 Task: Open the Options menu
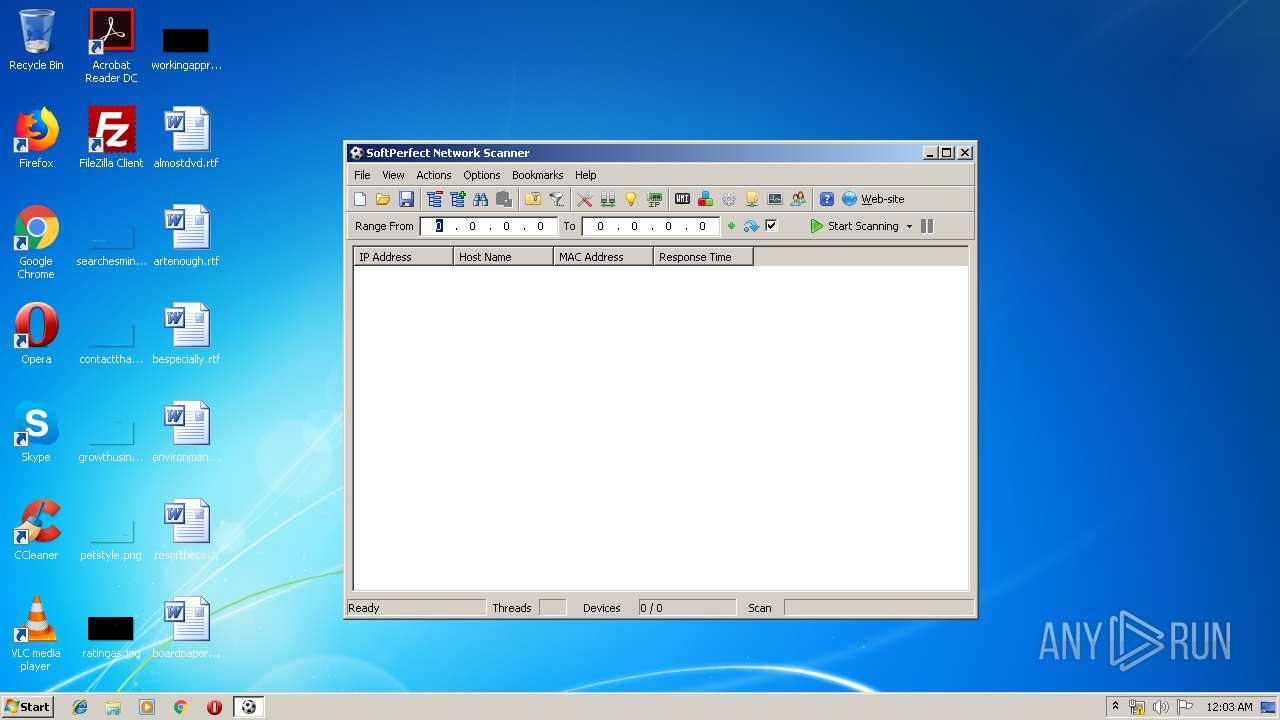[482, 175]
